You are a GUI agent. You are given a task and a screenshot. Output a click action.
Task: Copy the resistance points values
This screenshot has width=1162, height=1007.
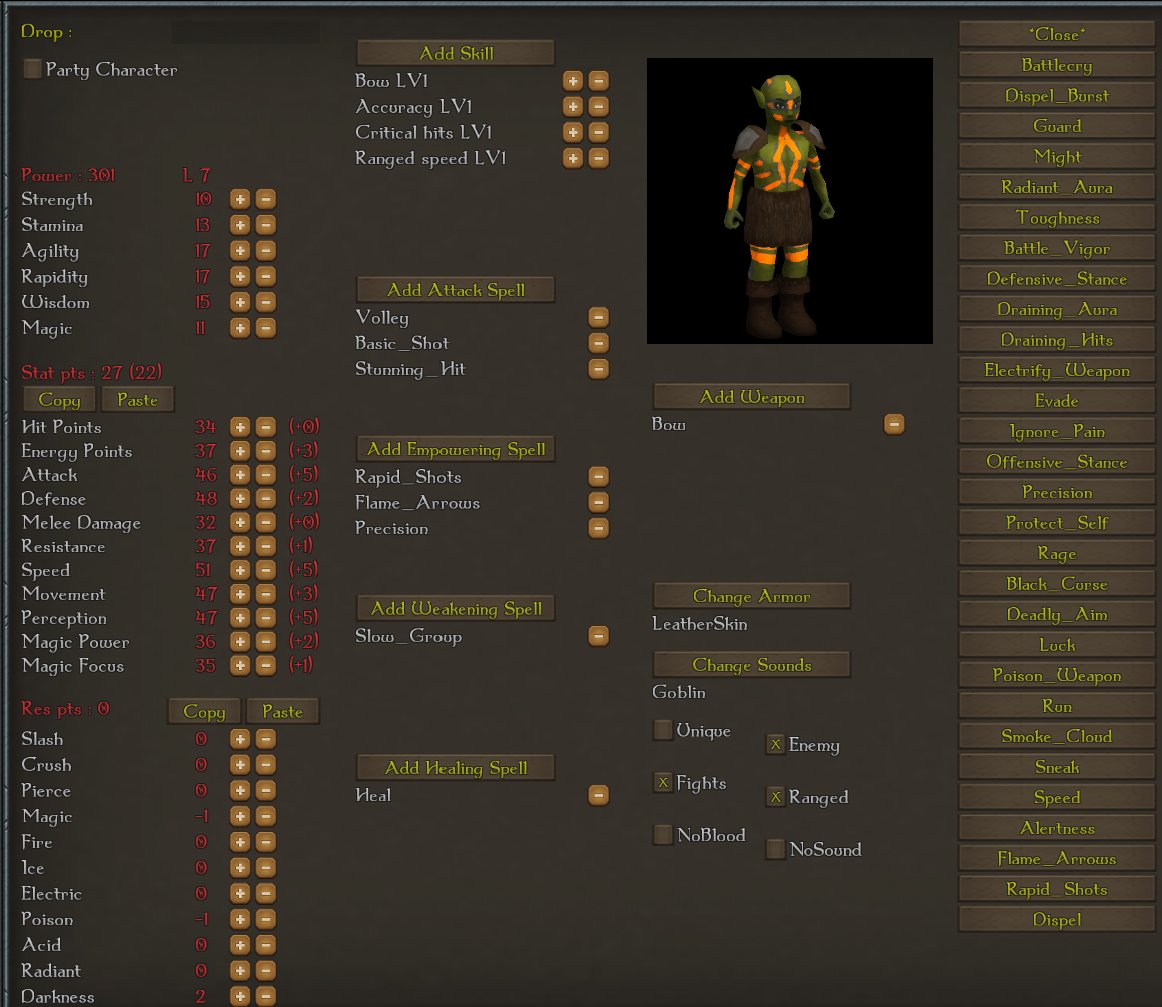[x=204, y=711]
